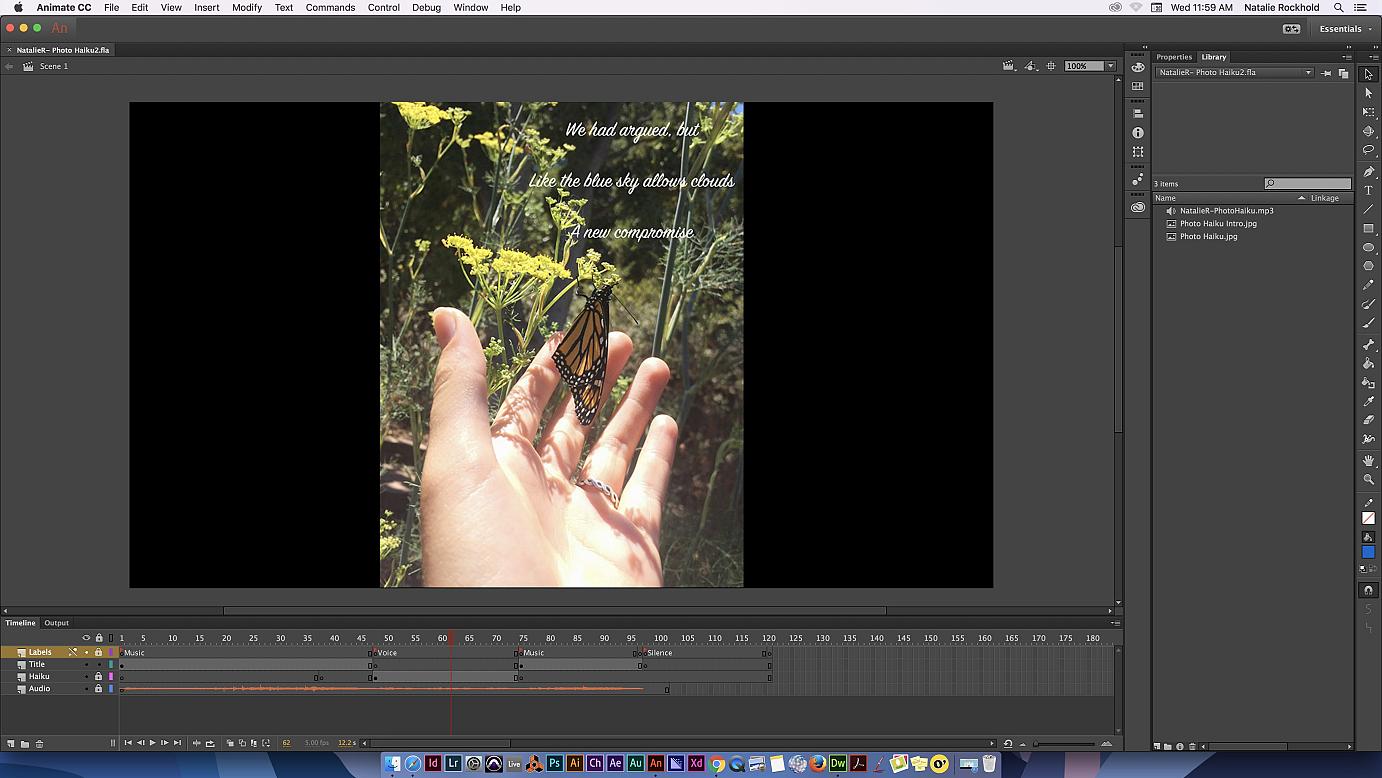This screenshot has height=778, width=1382.
Task: Toggle Name column sort order arrow
Action: point(1301,198)
